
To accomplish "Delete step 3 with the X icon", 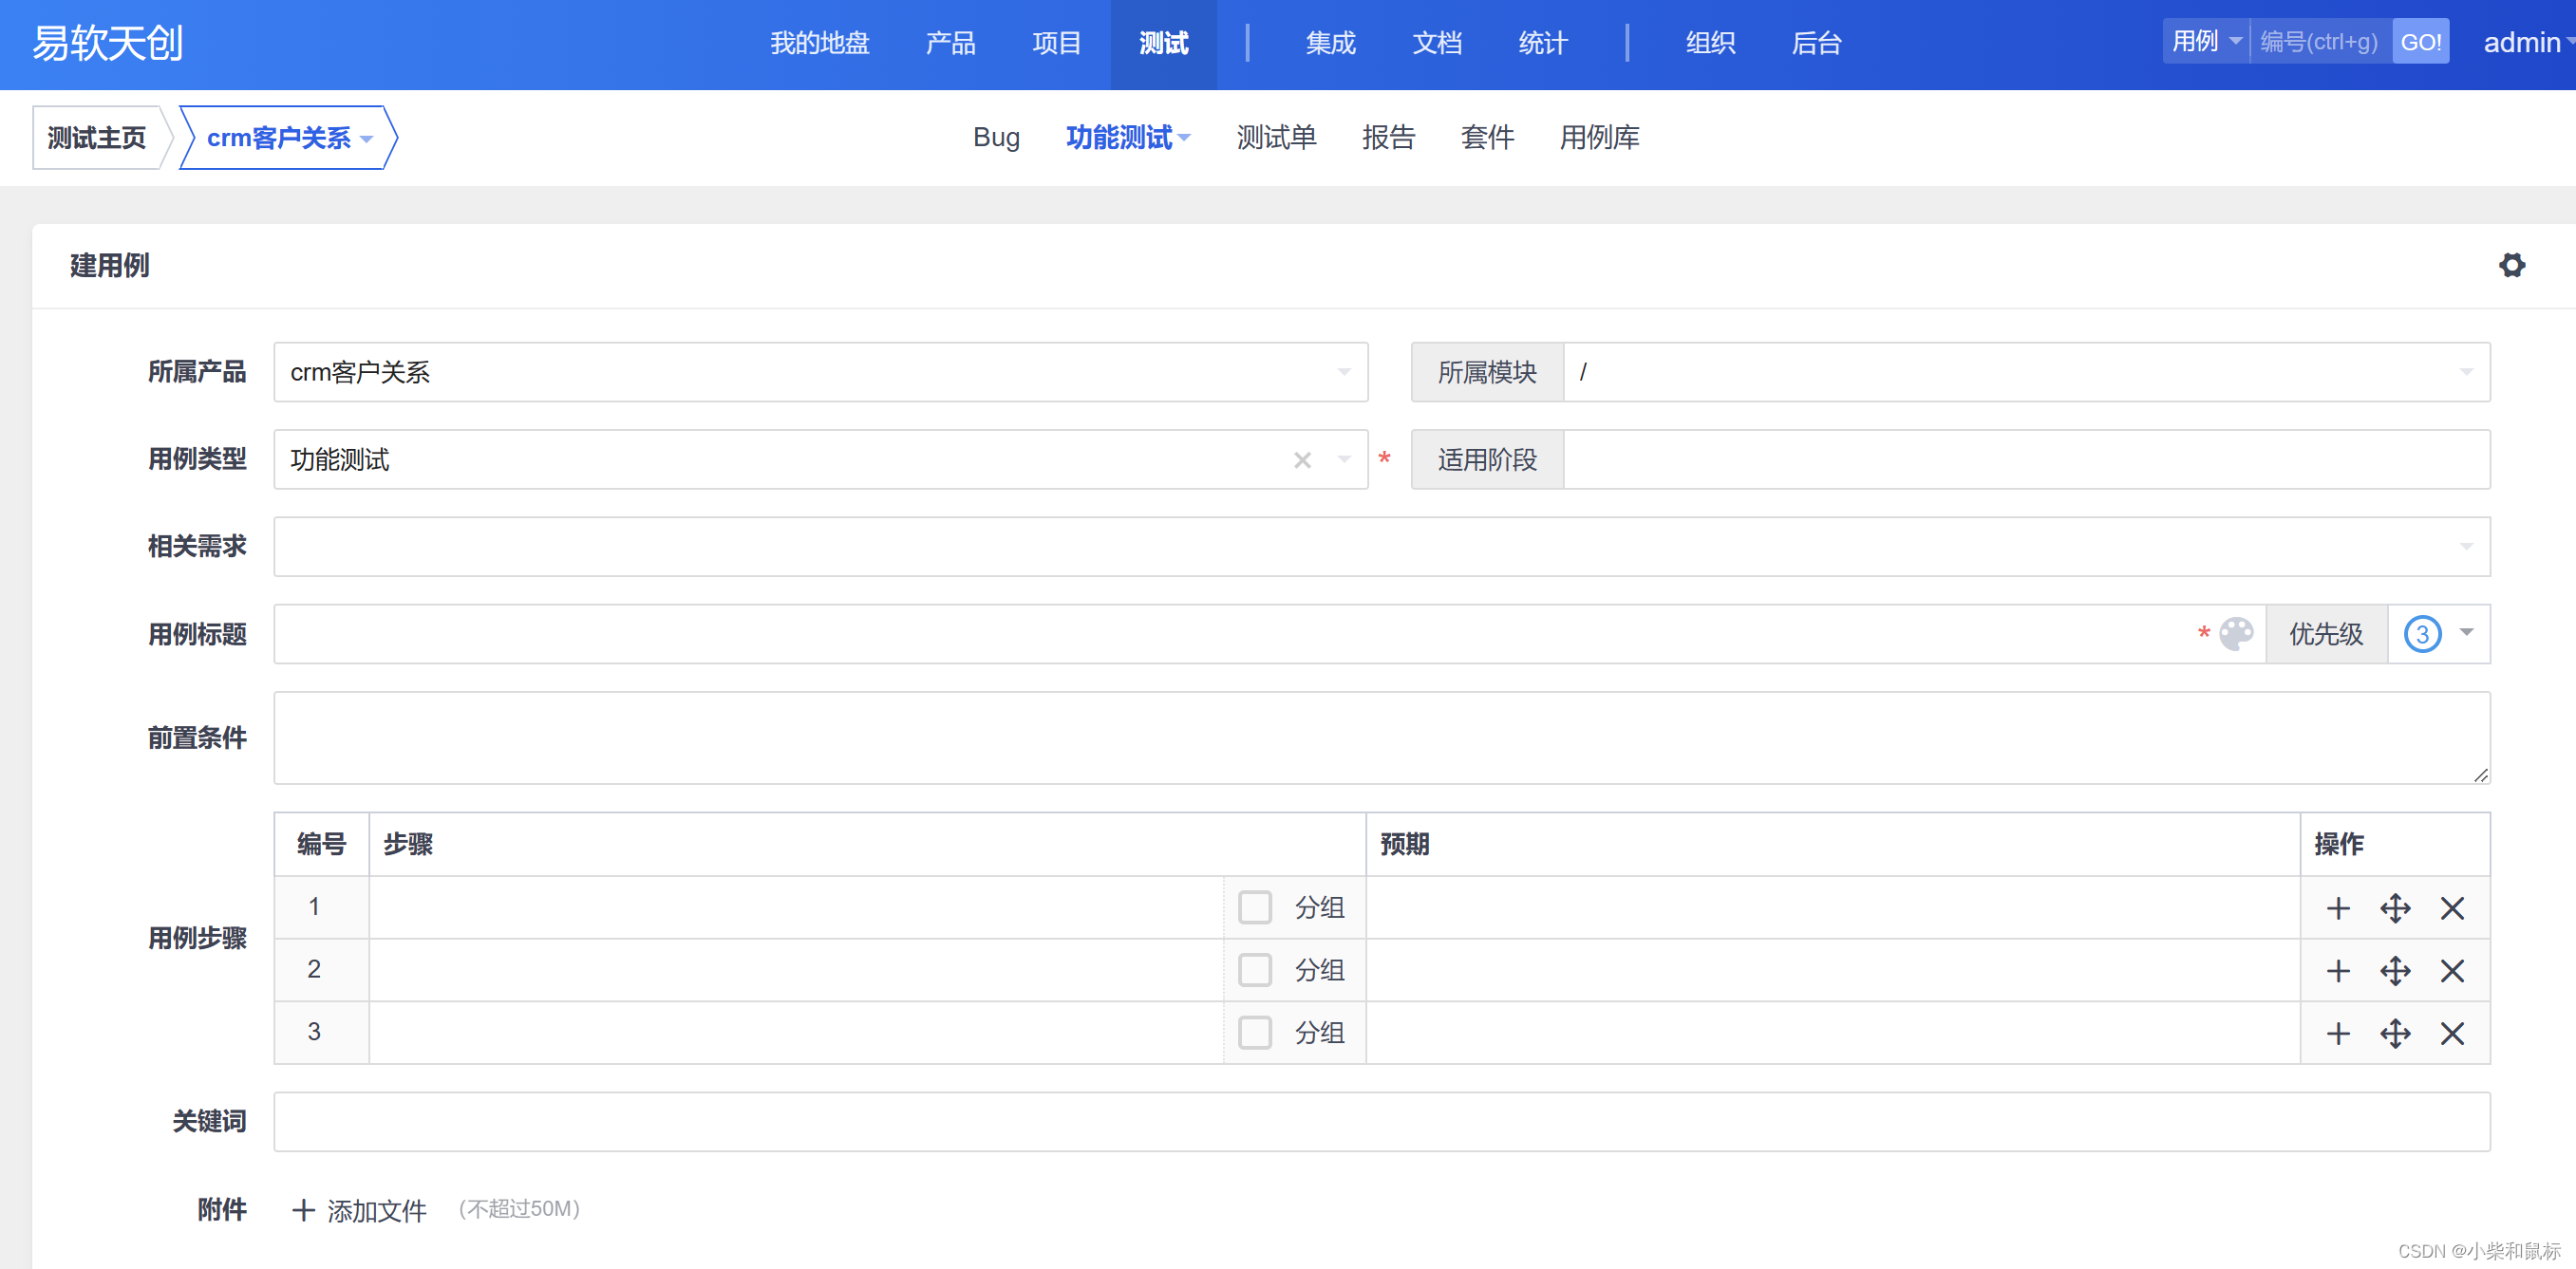I will (x=2451, y=1033).
